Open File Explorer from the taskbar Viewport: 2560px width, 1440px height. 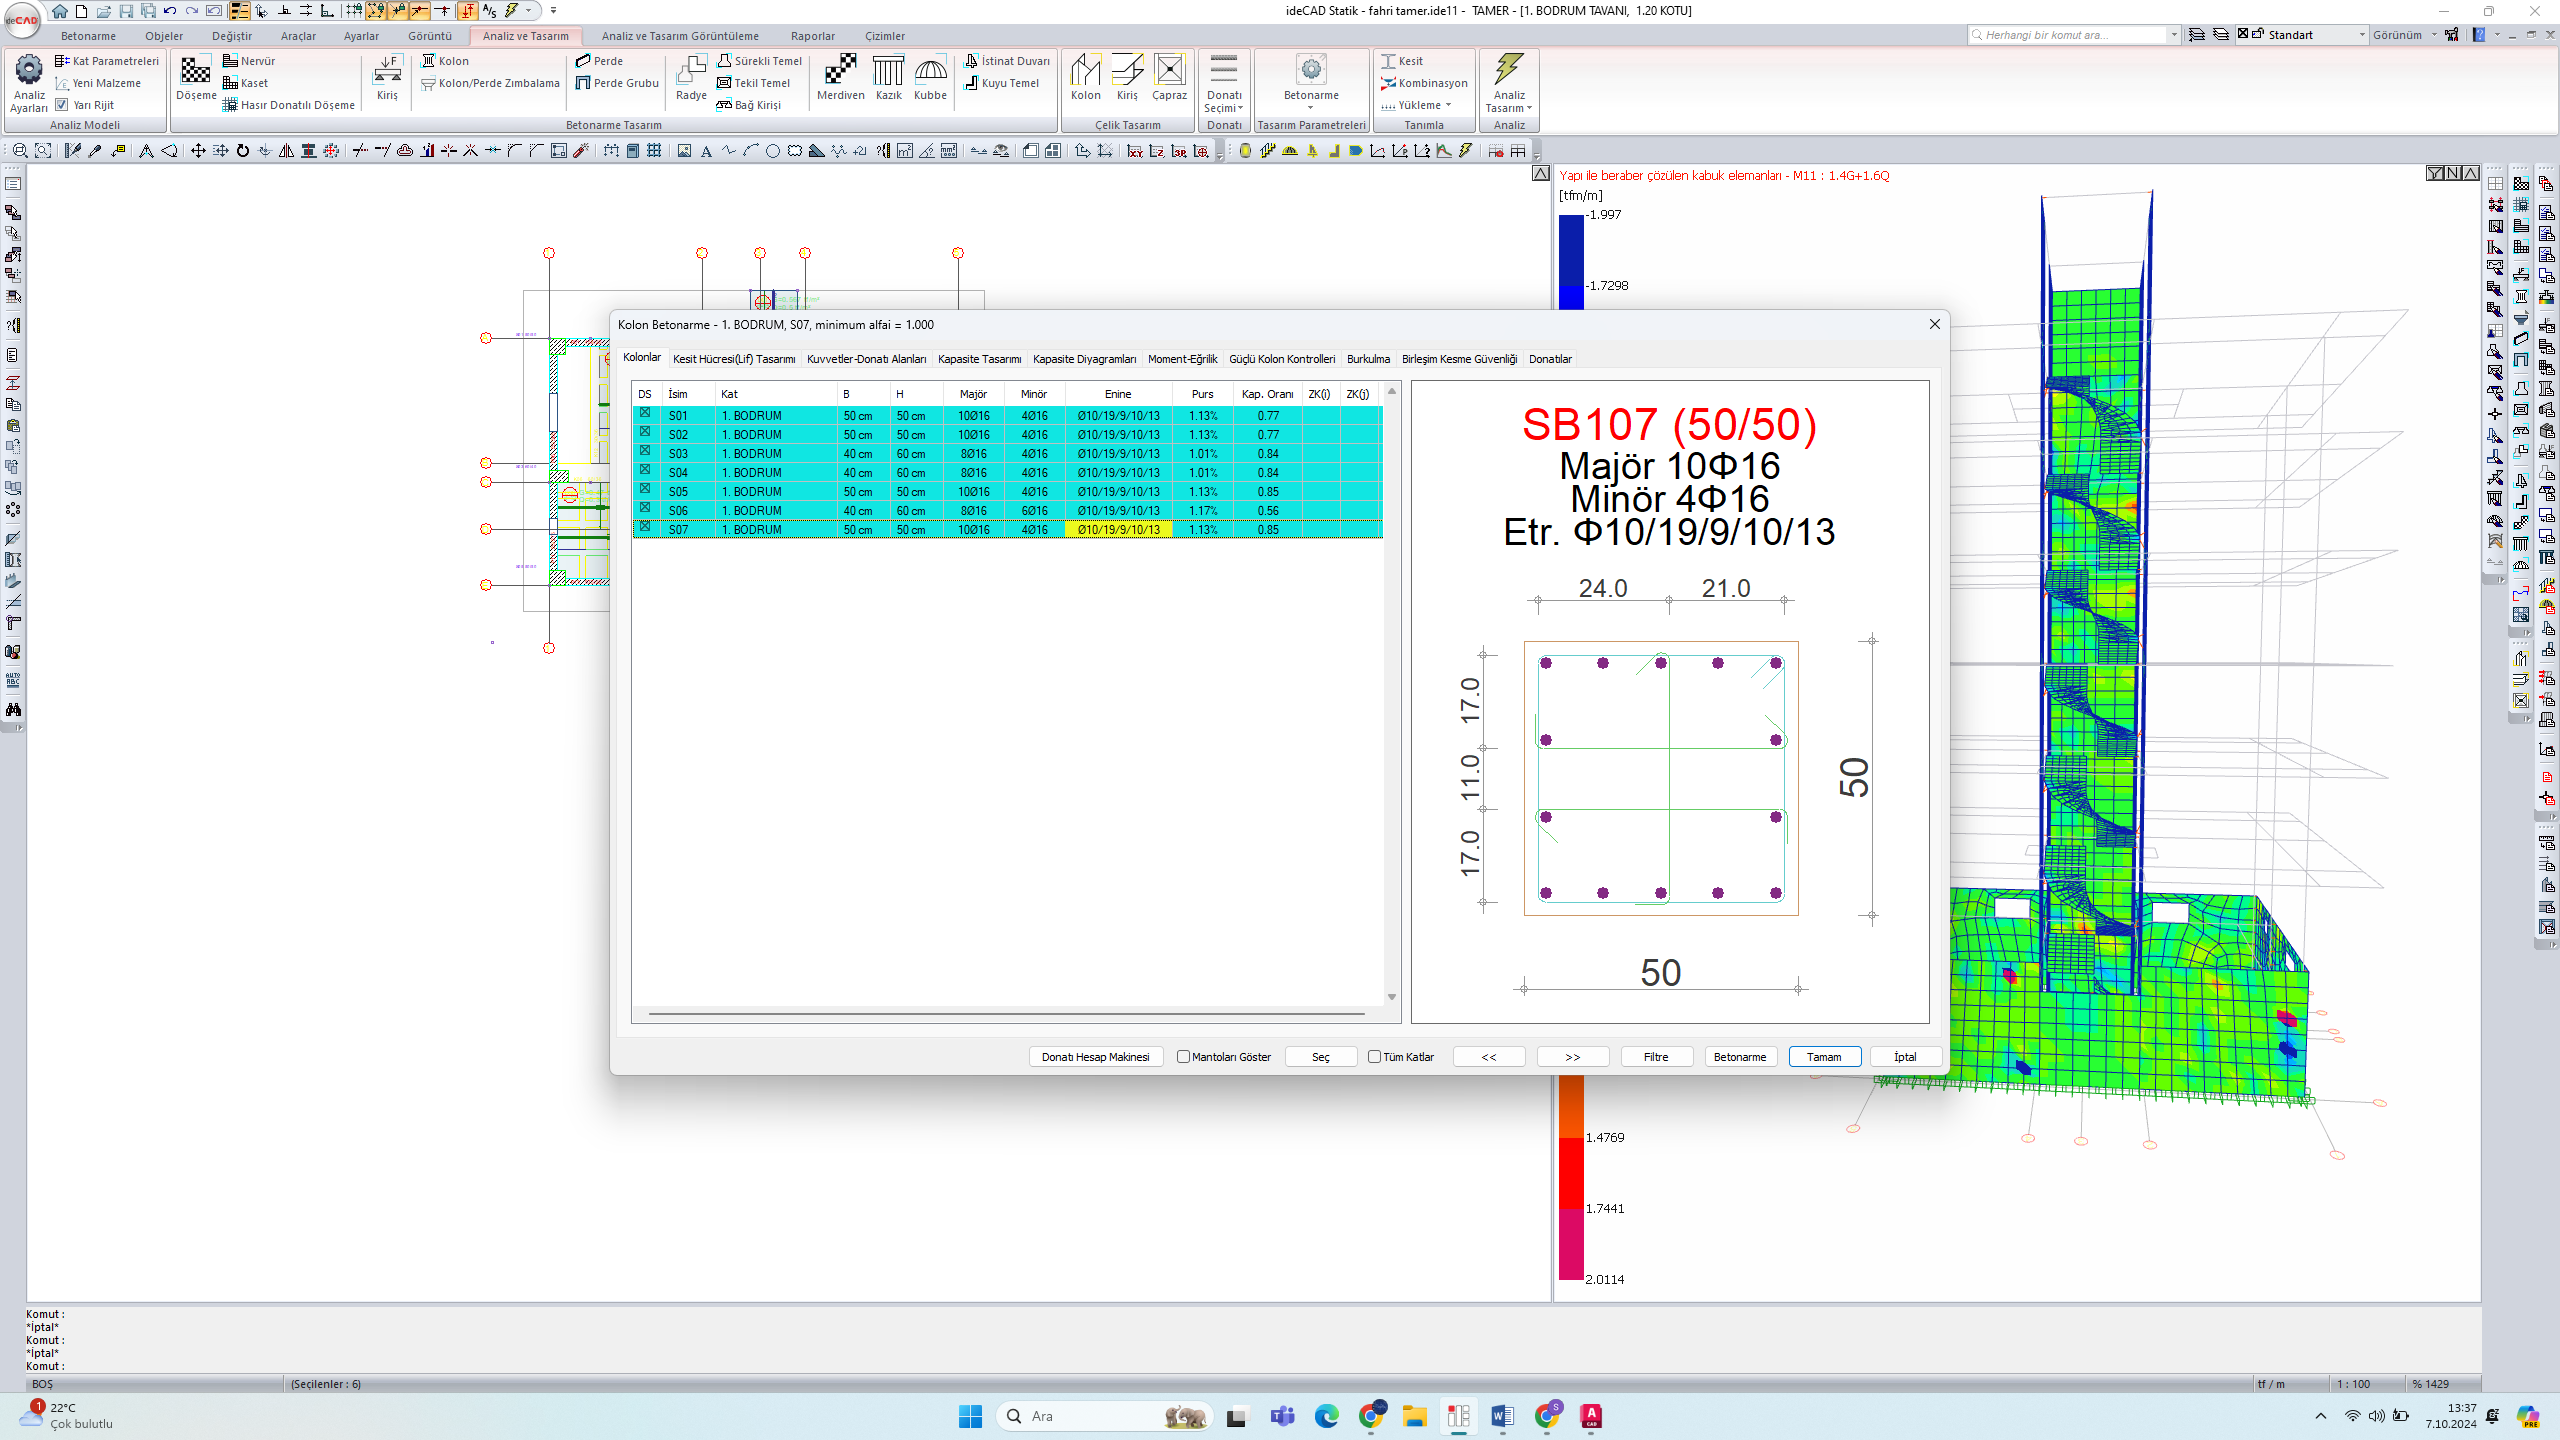point(1414,1416)
